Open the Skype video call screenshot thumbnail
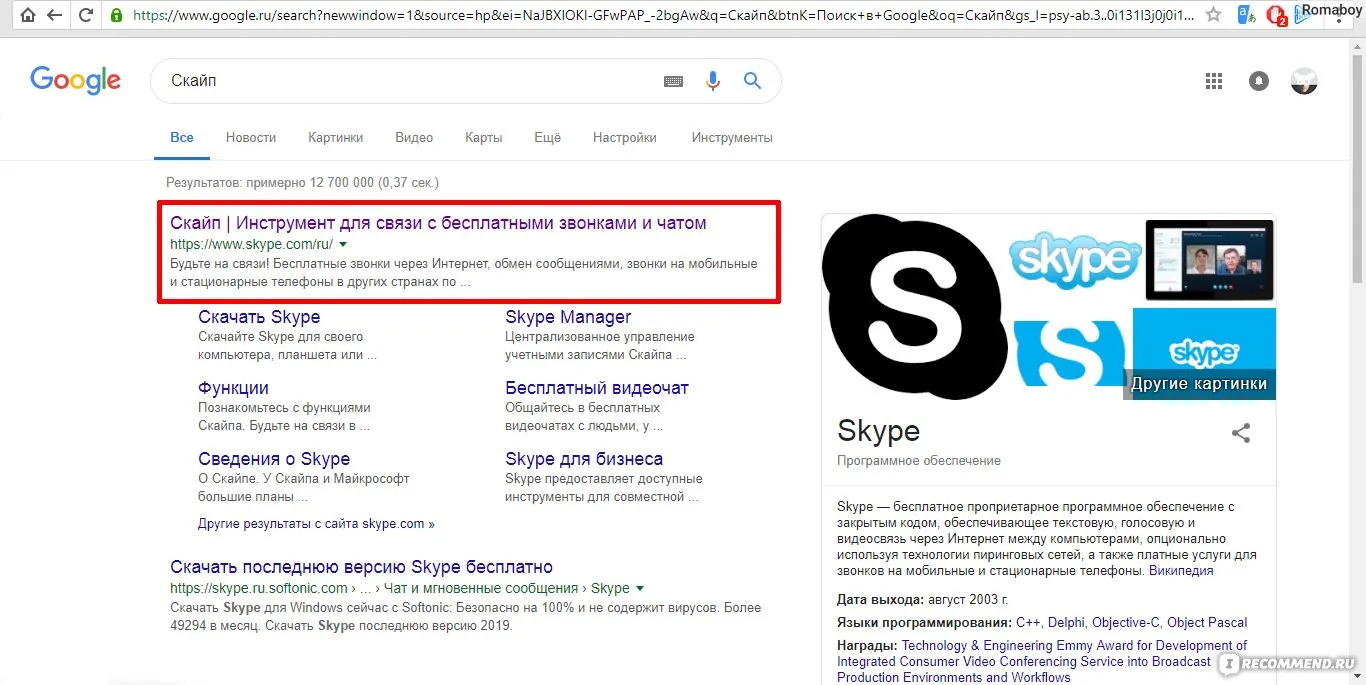 tap(1209, 260)
